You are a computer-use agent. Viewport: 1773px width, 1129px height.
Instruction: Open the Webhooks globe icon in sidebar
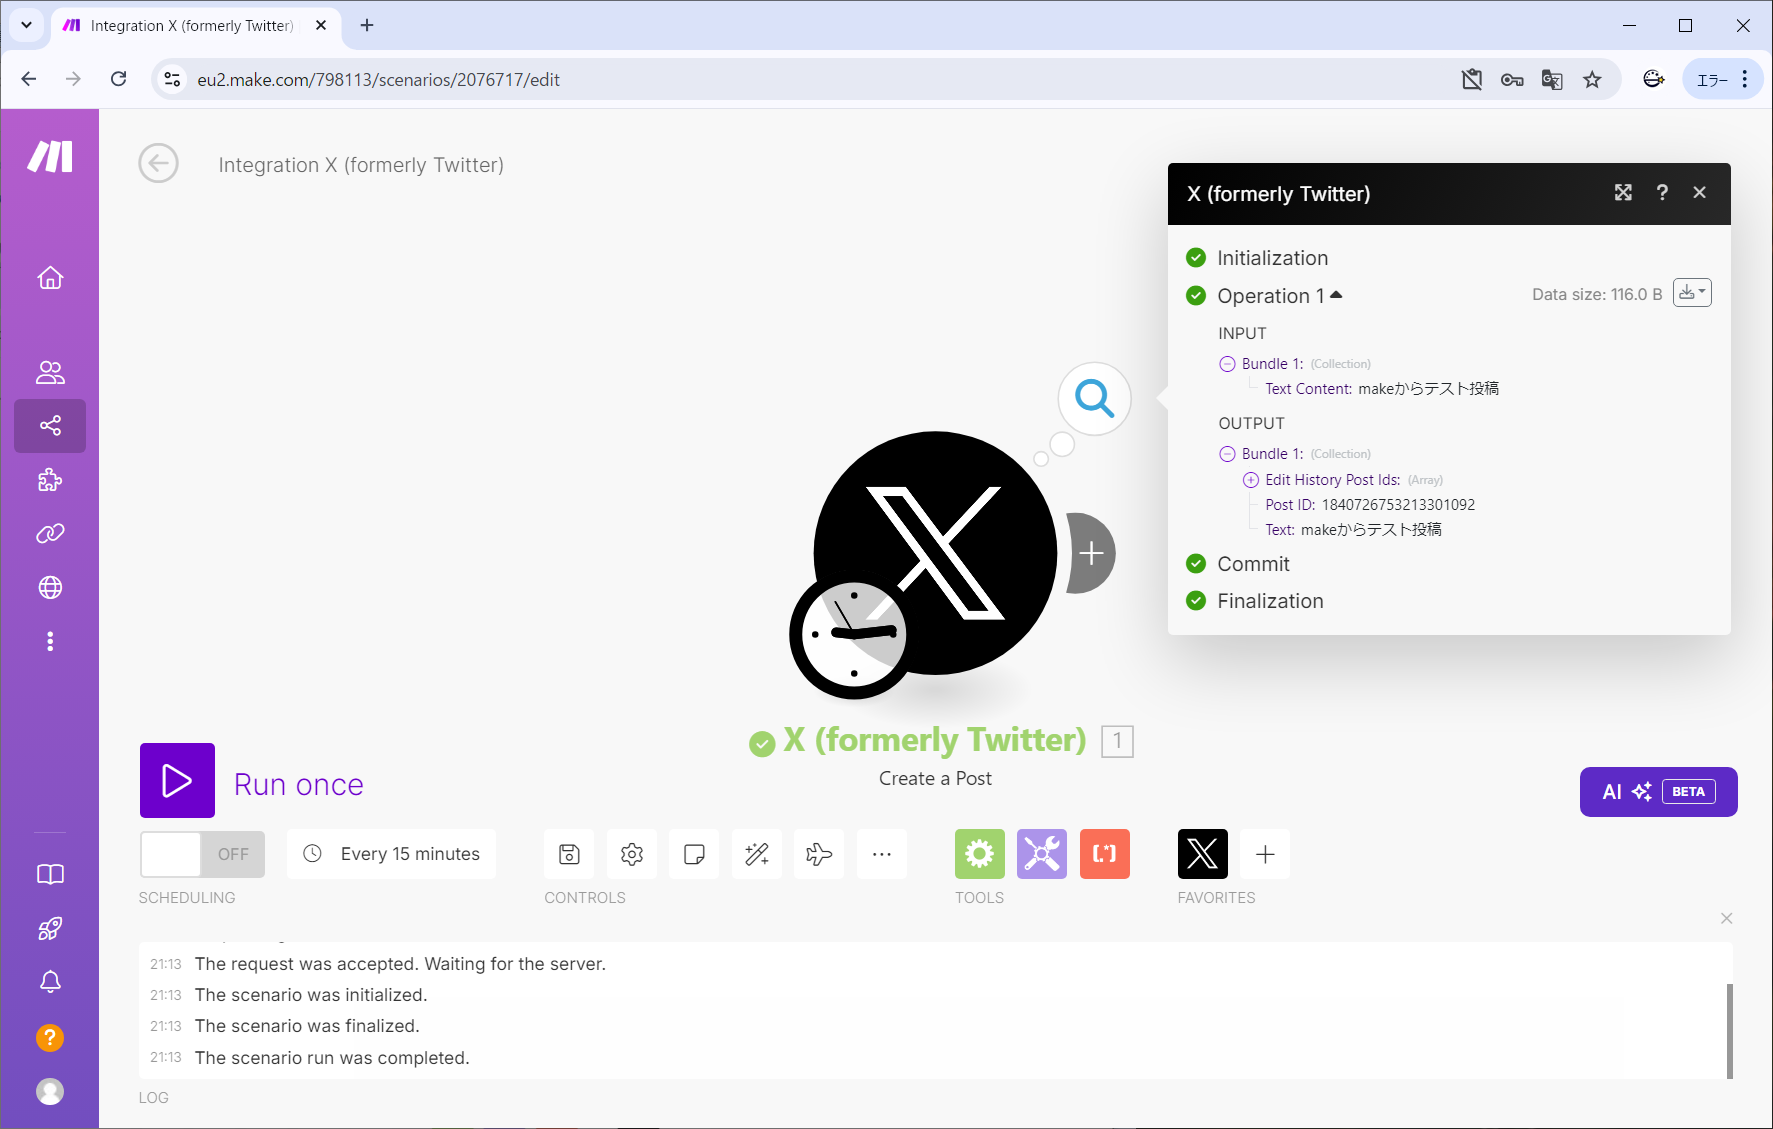pos(50,587)
